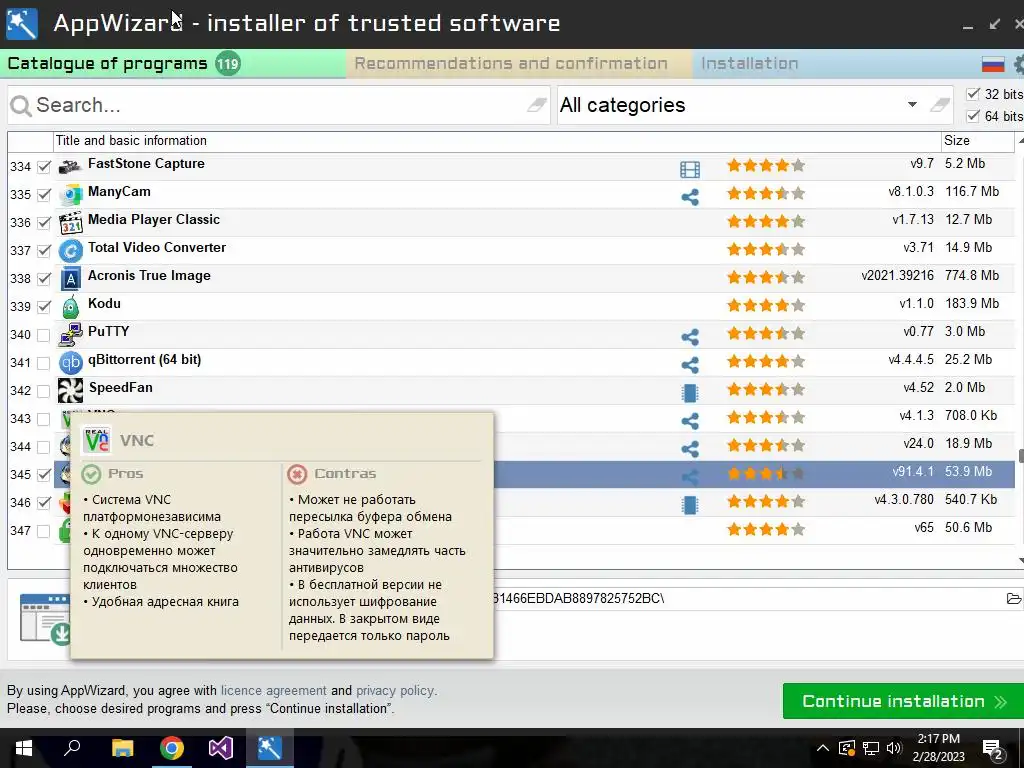Click the Total Video Converter icon

click(x=71, y=251)
